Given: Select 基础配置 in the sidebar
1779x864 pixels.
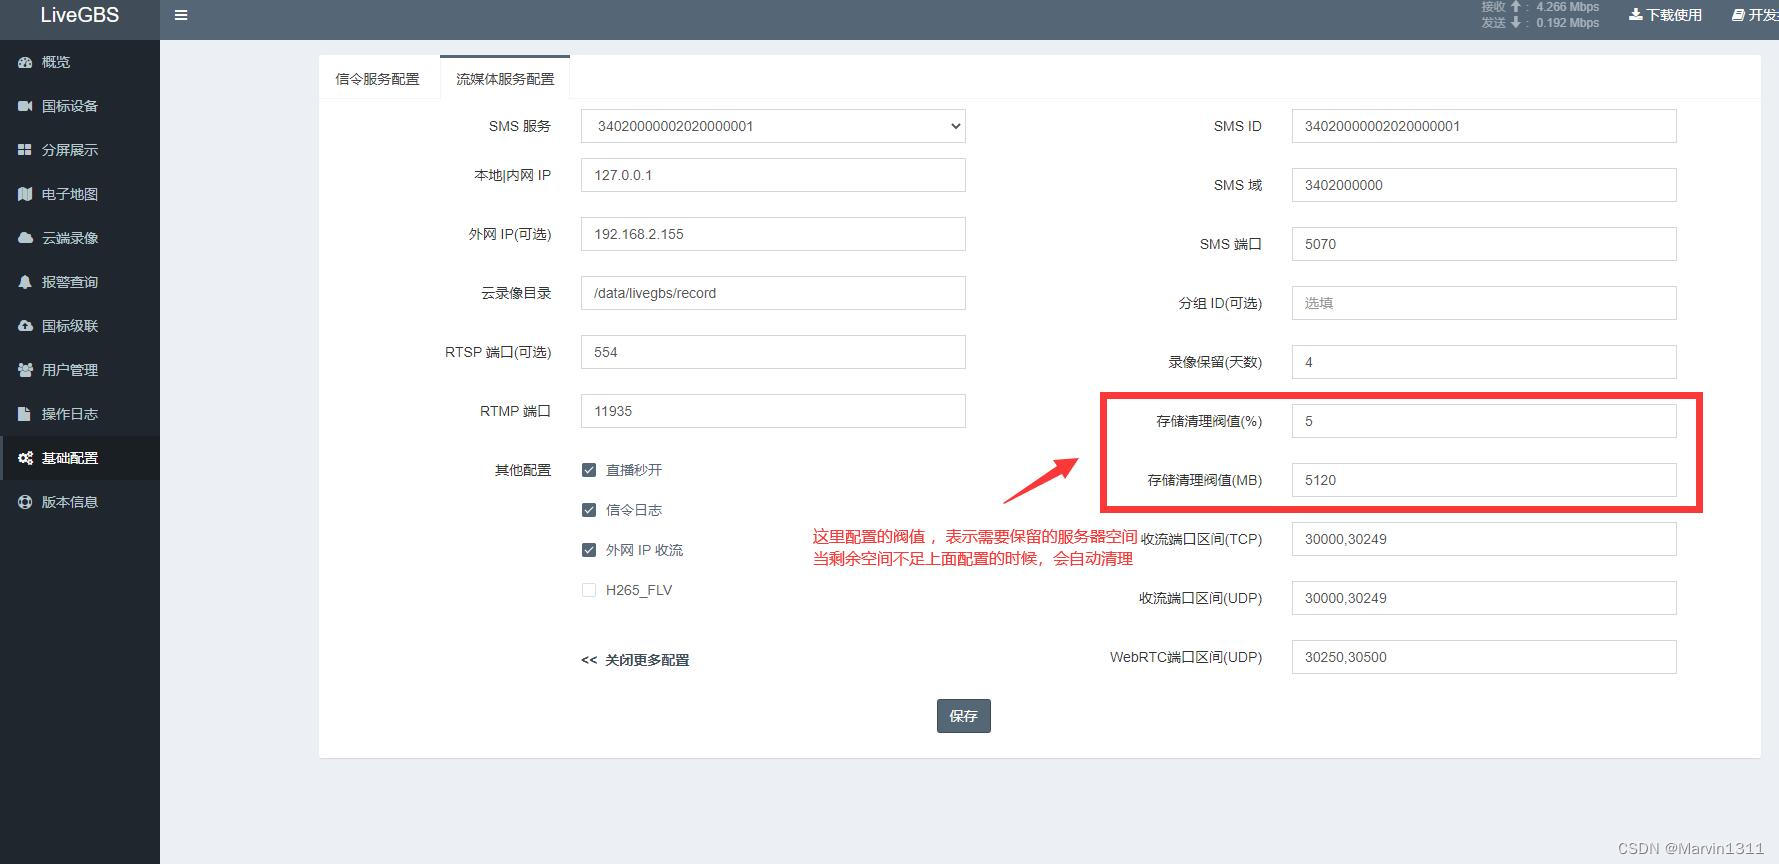Looking at the screenshot, I should [80, 458].
